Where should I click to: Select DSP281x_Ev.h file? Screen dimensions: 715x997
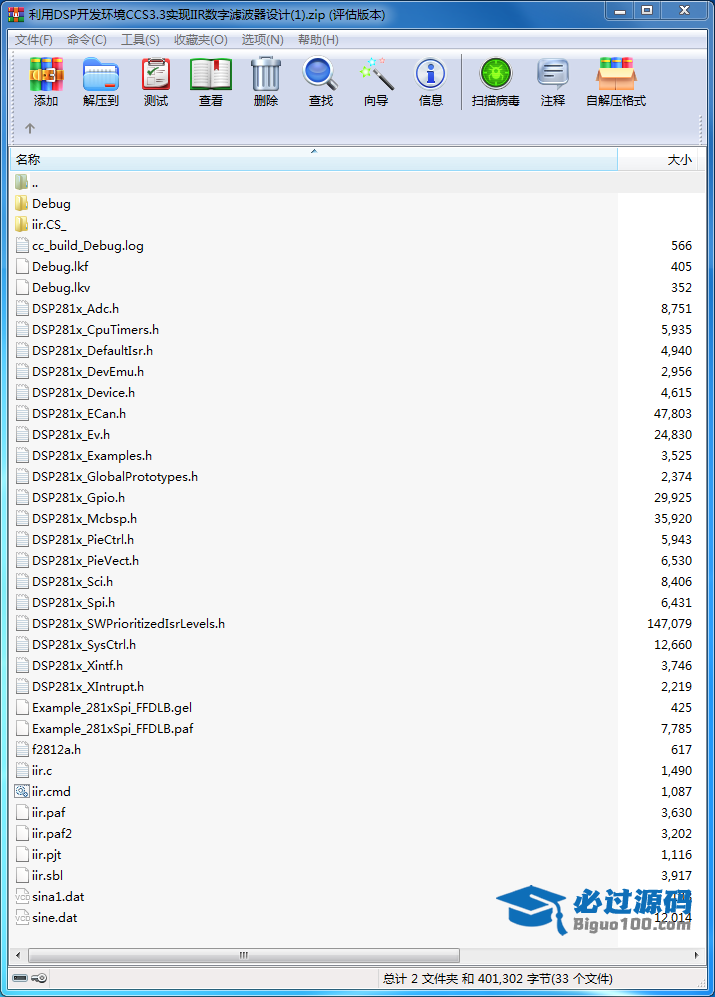(62, 434)
